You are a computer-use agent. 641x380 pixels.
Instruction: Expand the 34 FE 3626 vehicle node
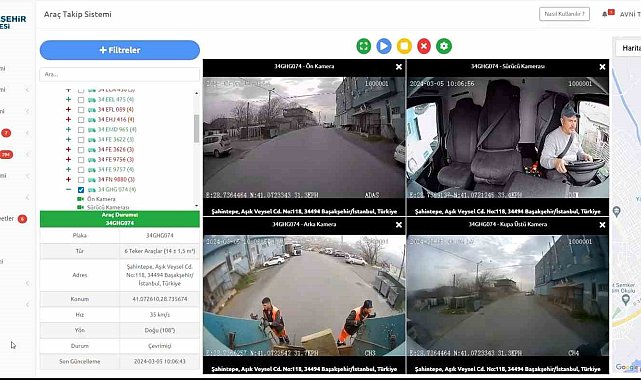click(68, 150)
